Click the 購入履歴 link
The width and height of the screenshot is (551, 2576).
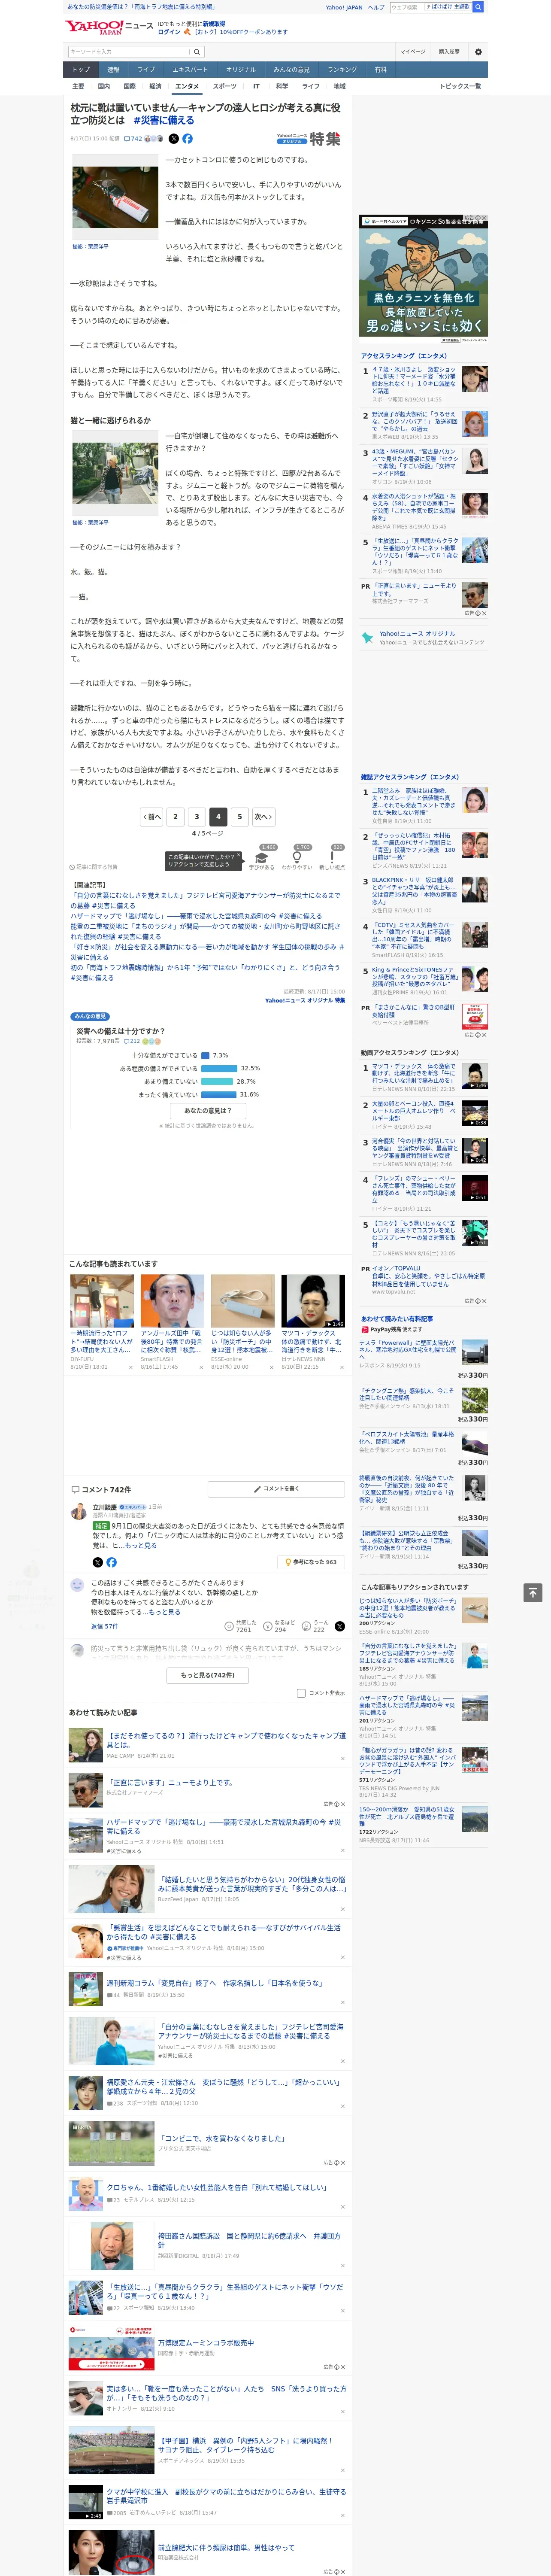(449, 51)
